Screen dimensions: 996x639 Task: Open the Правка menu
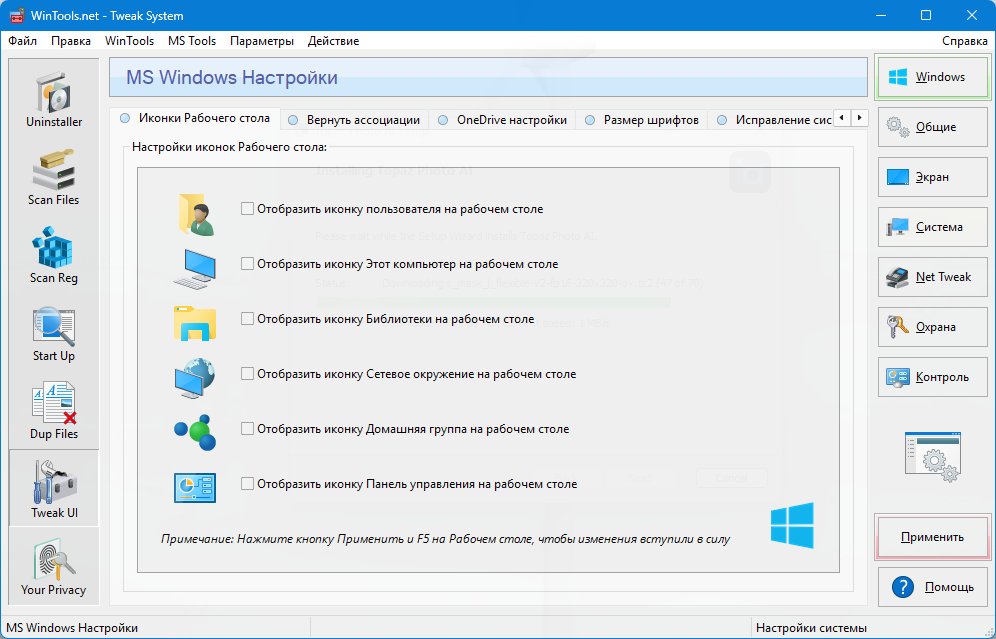pos(71,41)
